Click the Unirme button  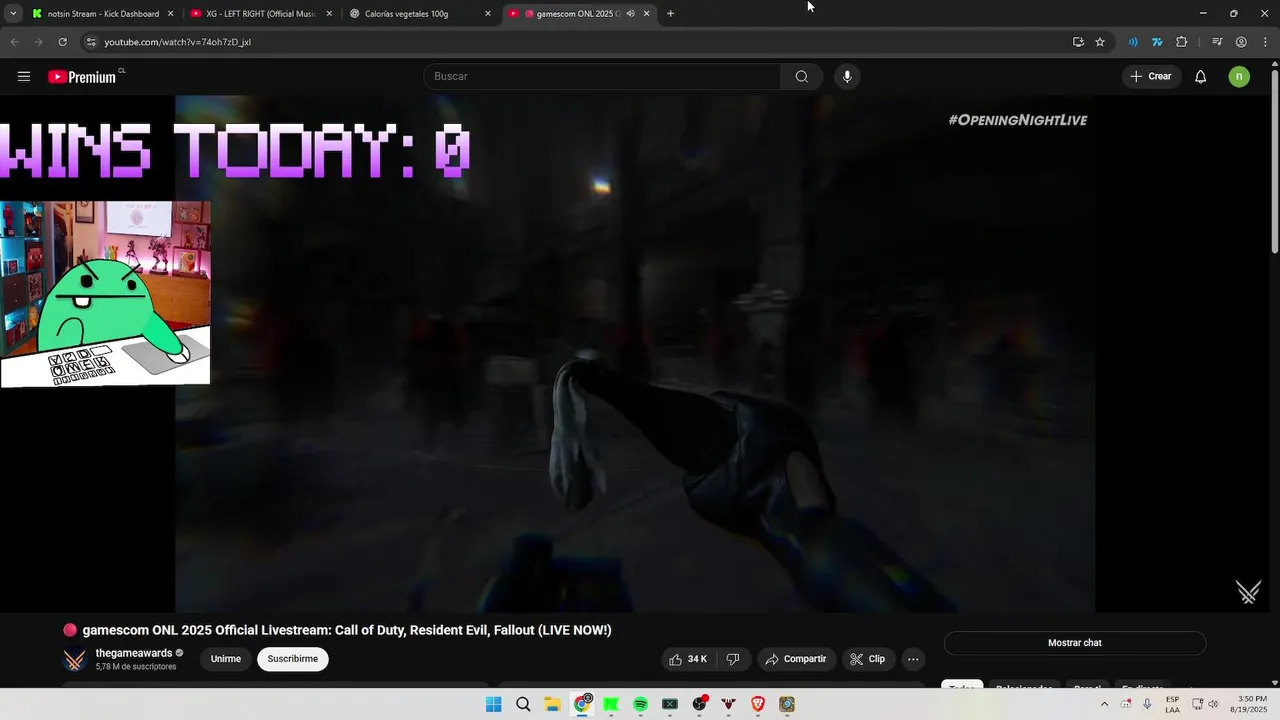(x=226, y=659)
